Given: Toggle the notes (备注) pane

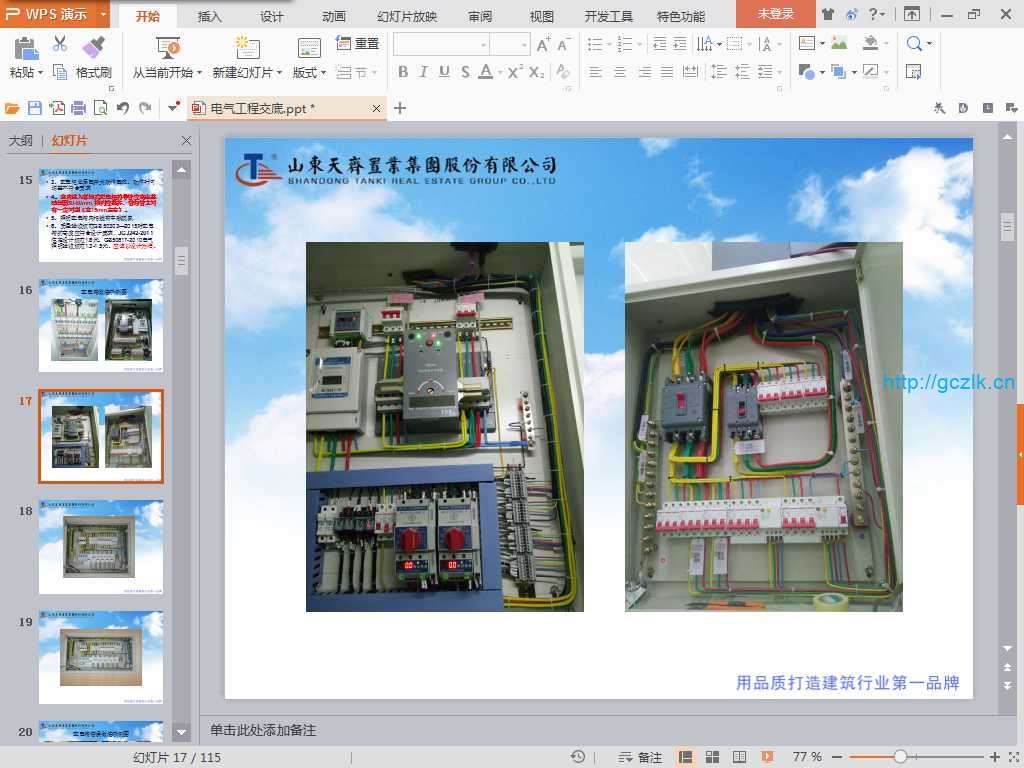Looking at the screenshot, I should (641, 757).
